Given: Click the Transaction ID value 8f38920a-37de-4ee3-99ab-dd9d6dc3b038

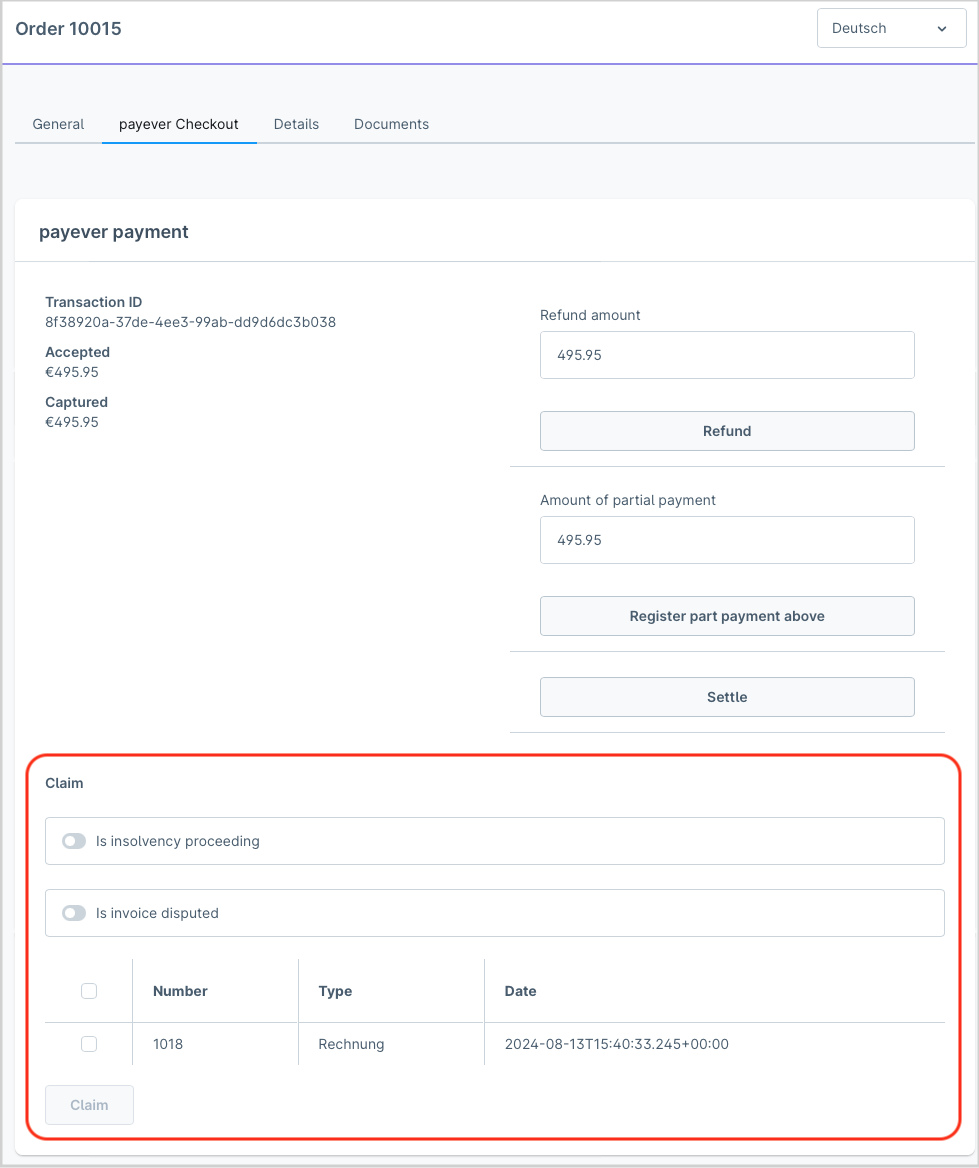Looking at the screenshot, I should [191, 322].
